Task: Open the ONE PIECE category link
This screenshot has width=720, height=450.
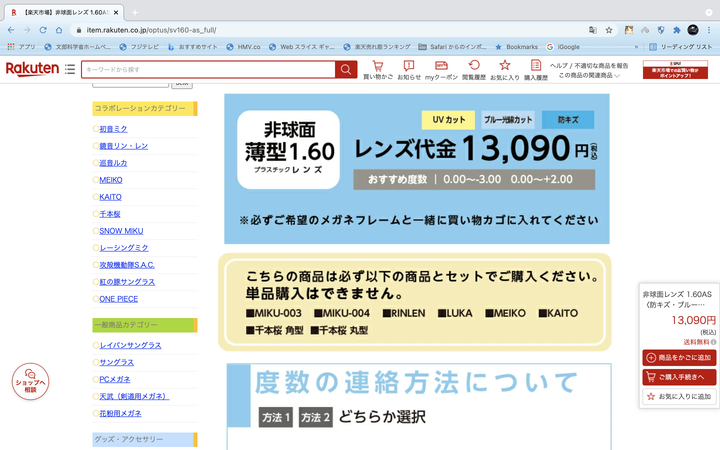Action: 118,299
